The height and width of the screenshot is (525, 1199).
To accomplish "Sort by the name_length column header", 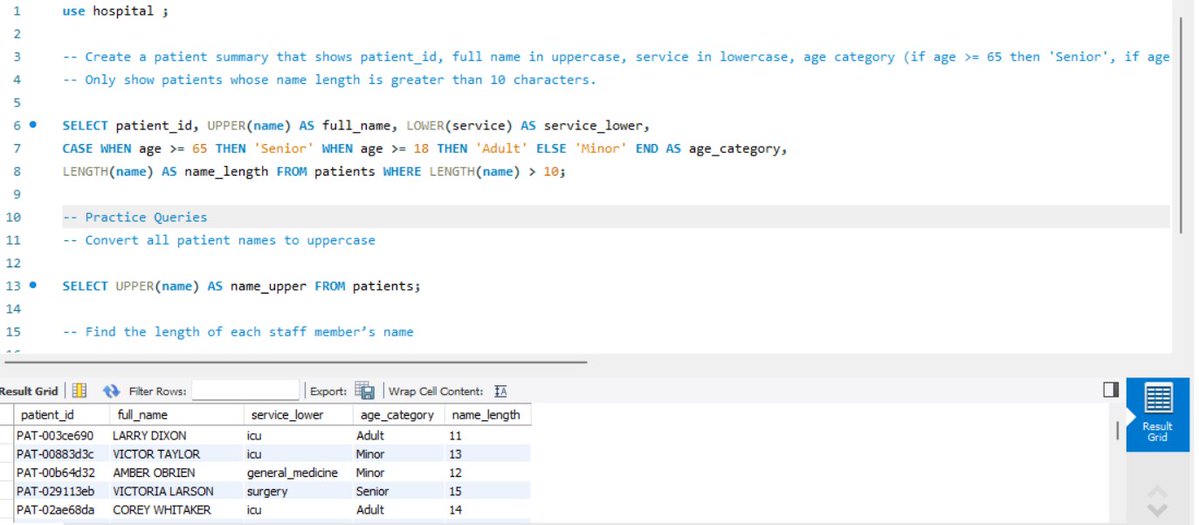I will coord(487,415).
